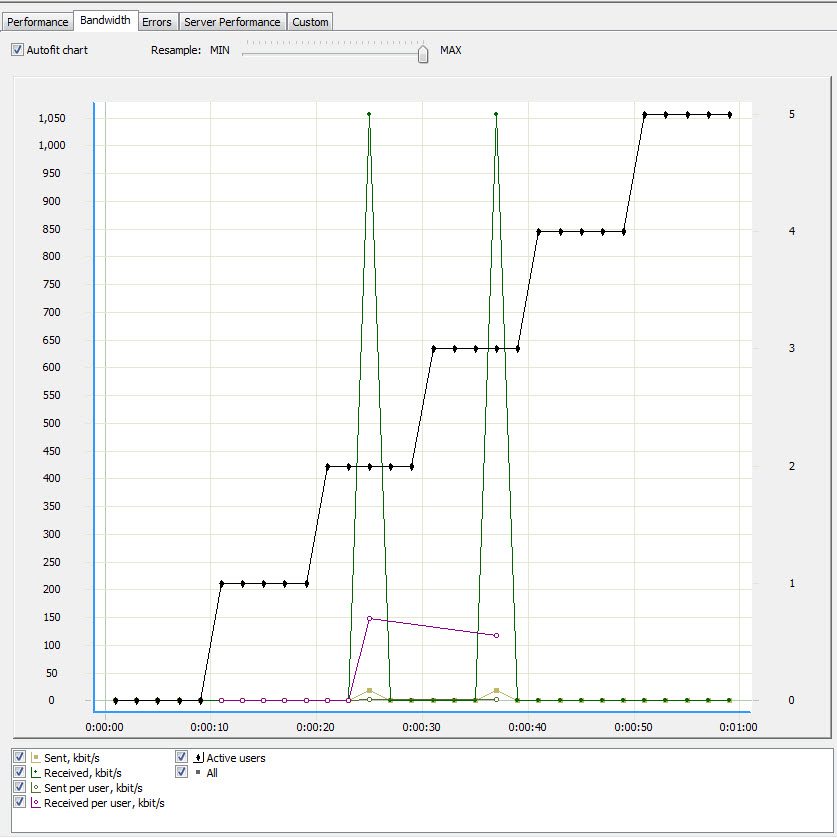Image resolution: width=837 pixels, height=838 pixels.
Task: Click the purple Received per user peak point
Action: [369, 618]
